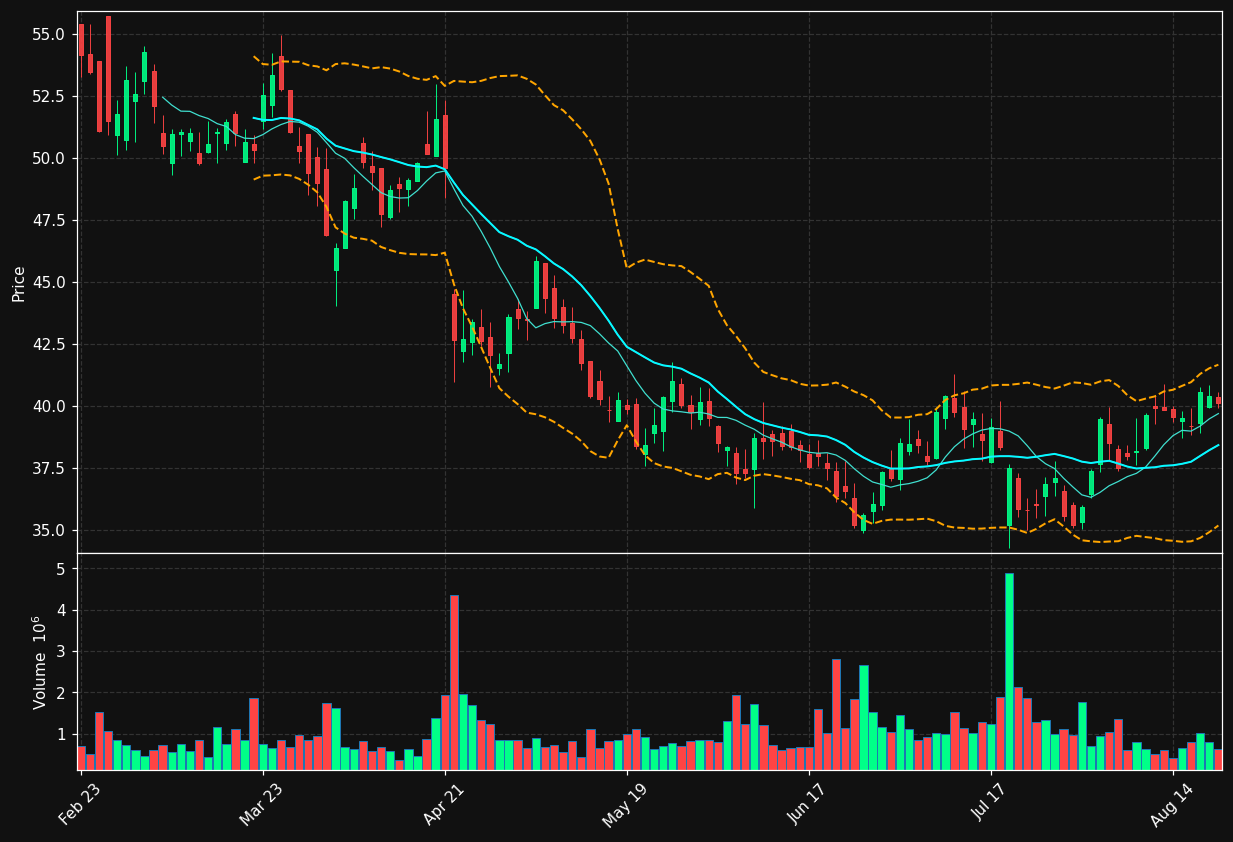Click the 50.0 price tick label
Image resolution: width=1233 pixels, height=842 pixels.
(49, 158)
